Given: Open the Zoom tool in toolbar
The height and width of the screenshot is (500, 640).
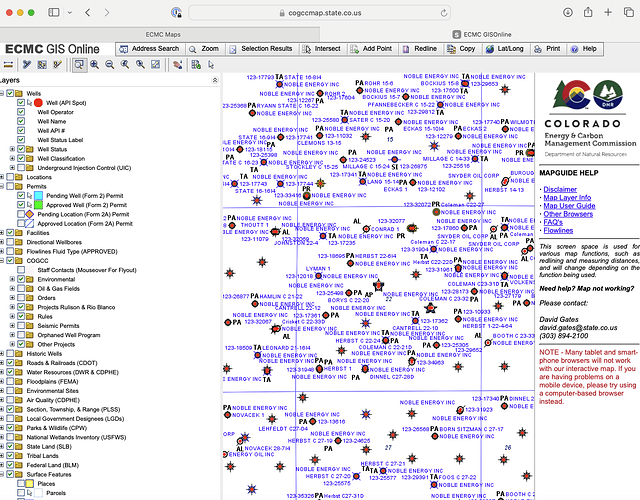Looking at the screenshot, I should click(x=204, y=48).
